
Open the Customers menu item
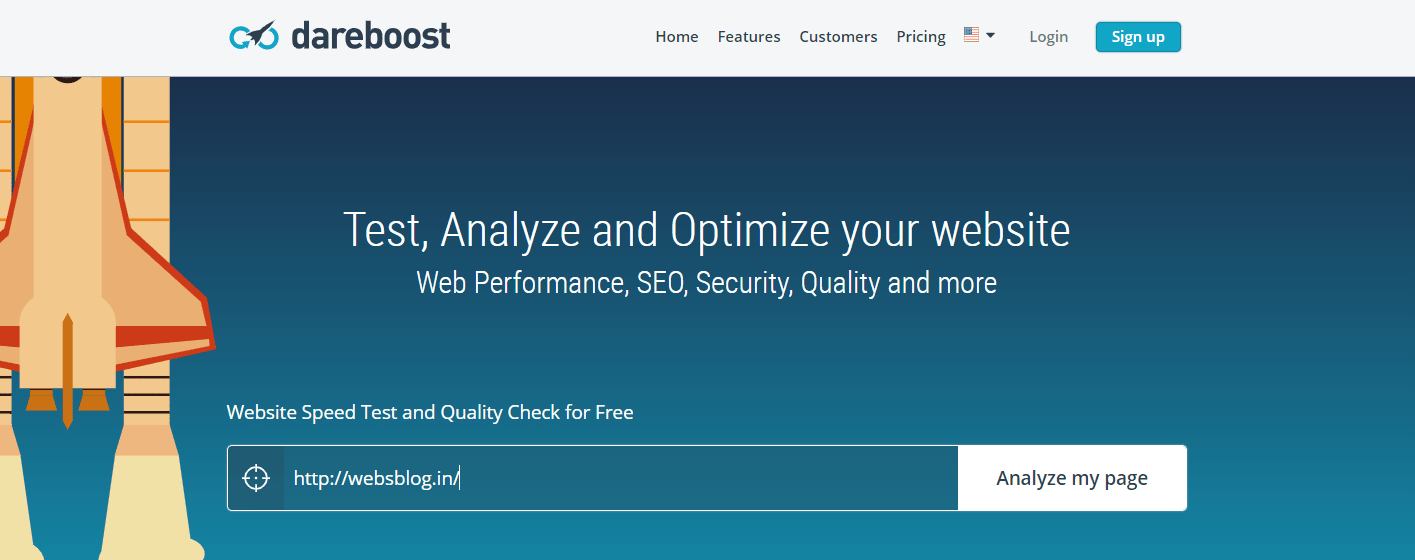(838, 37)
